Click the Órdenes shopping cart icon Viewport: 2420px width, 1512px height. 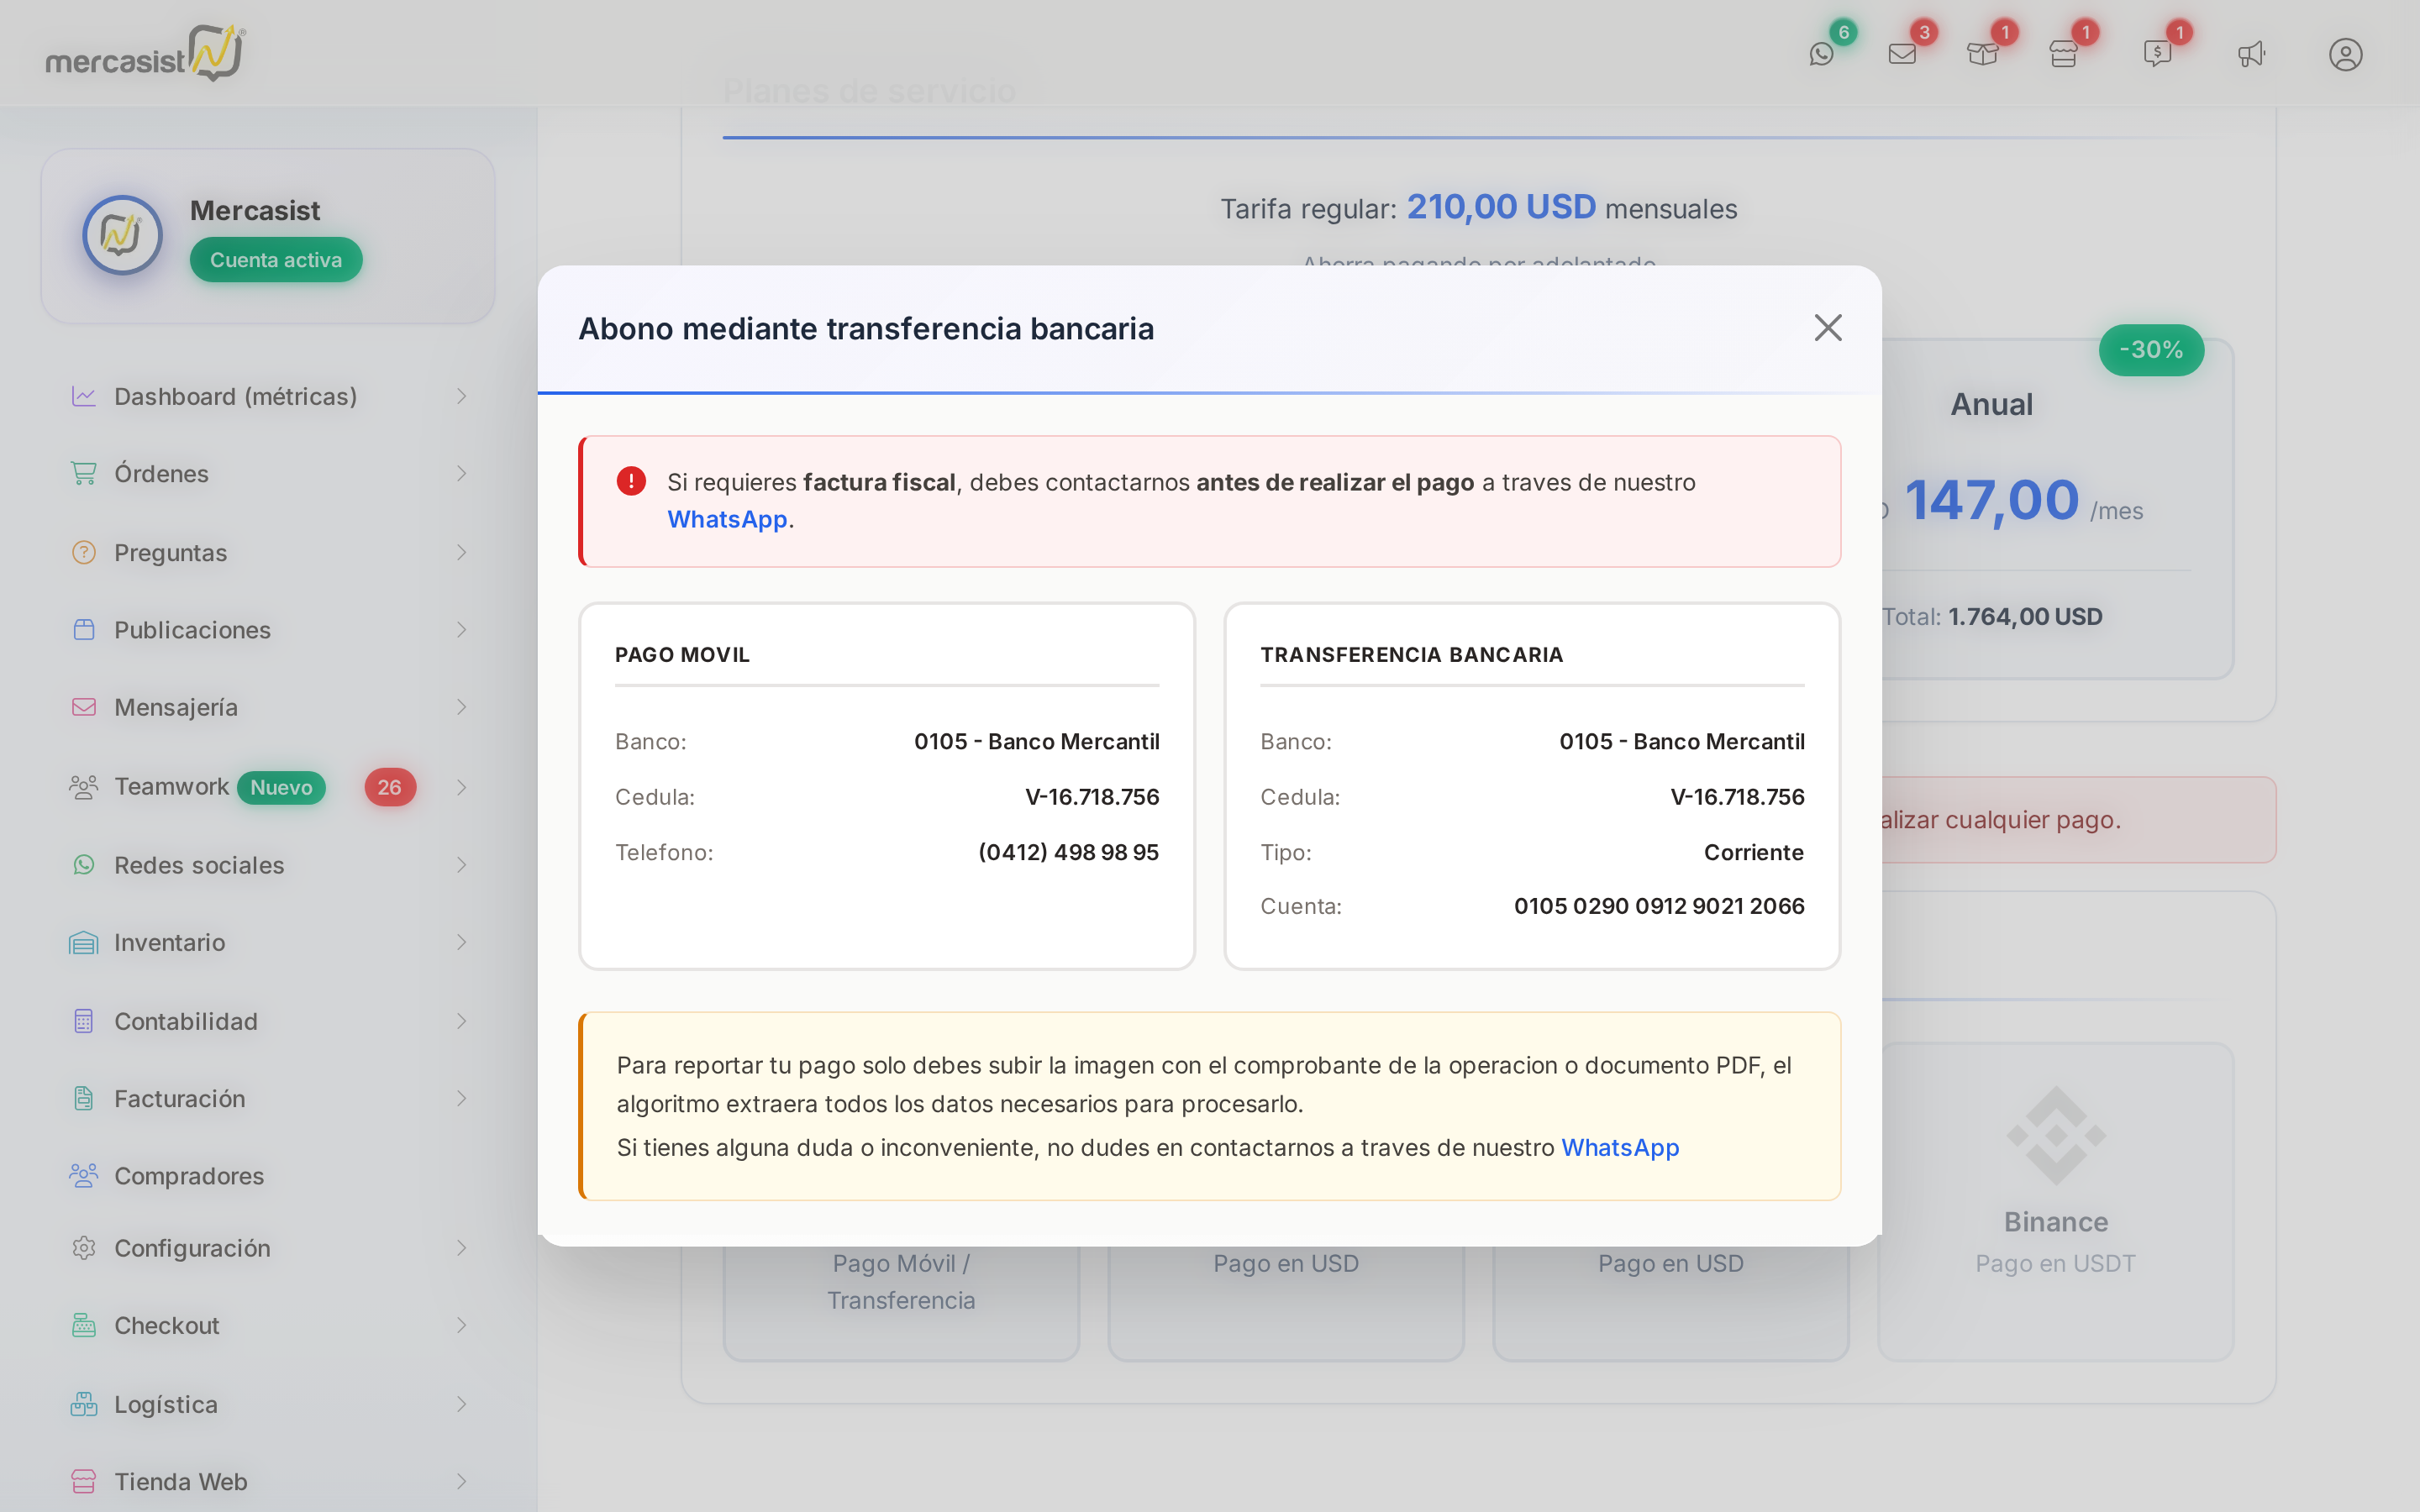(x=84, y=473)
